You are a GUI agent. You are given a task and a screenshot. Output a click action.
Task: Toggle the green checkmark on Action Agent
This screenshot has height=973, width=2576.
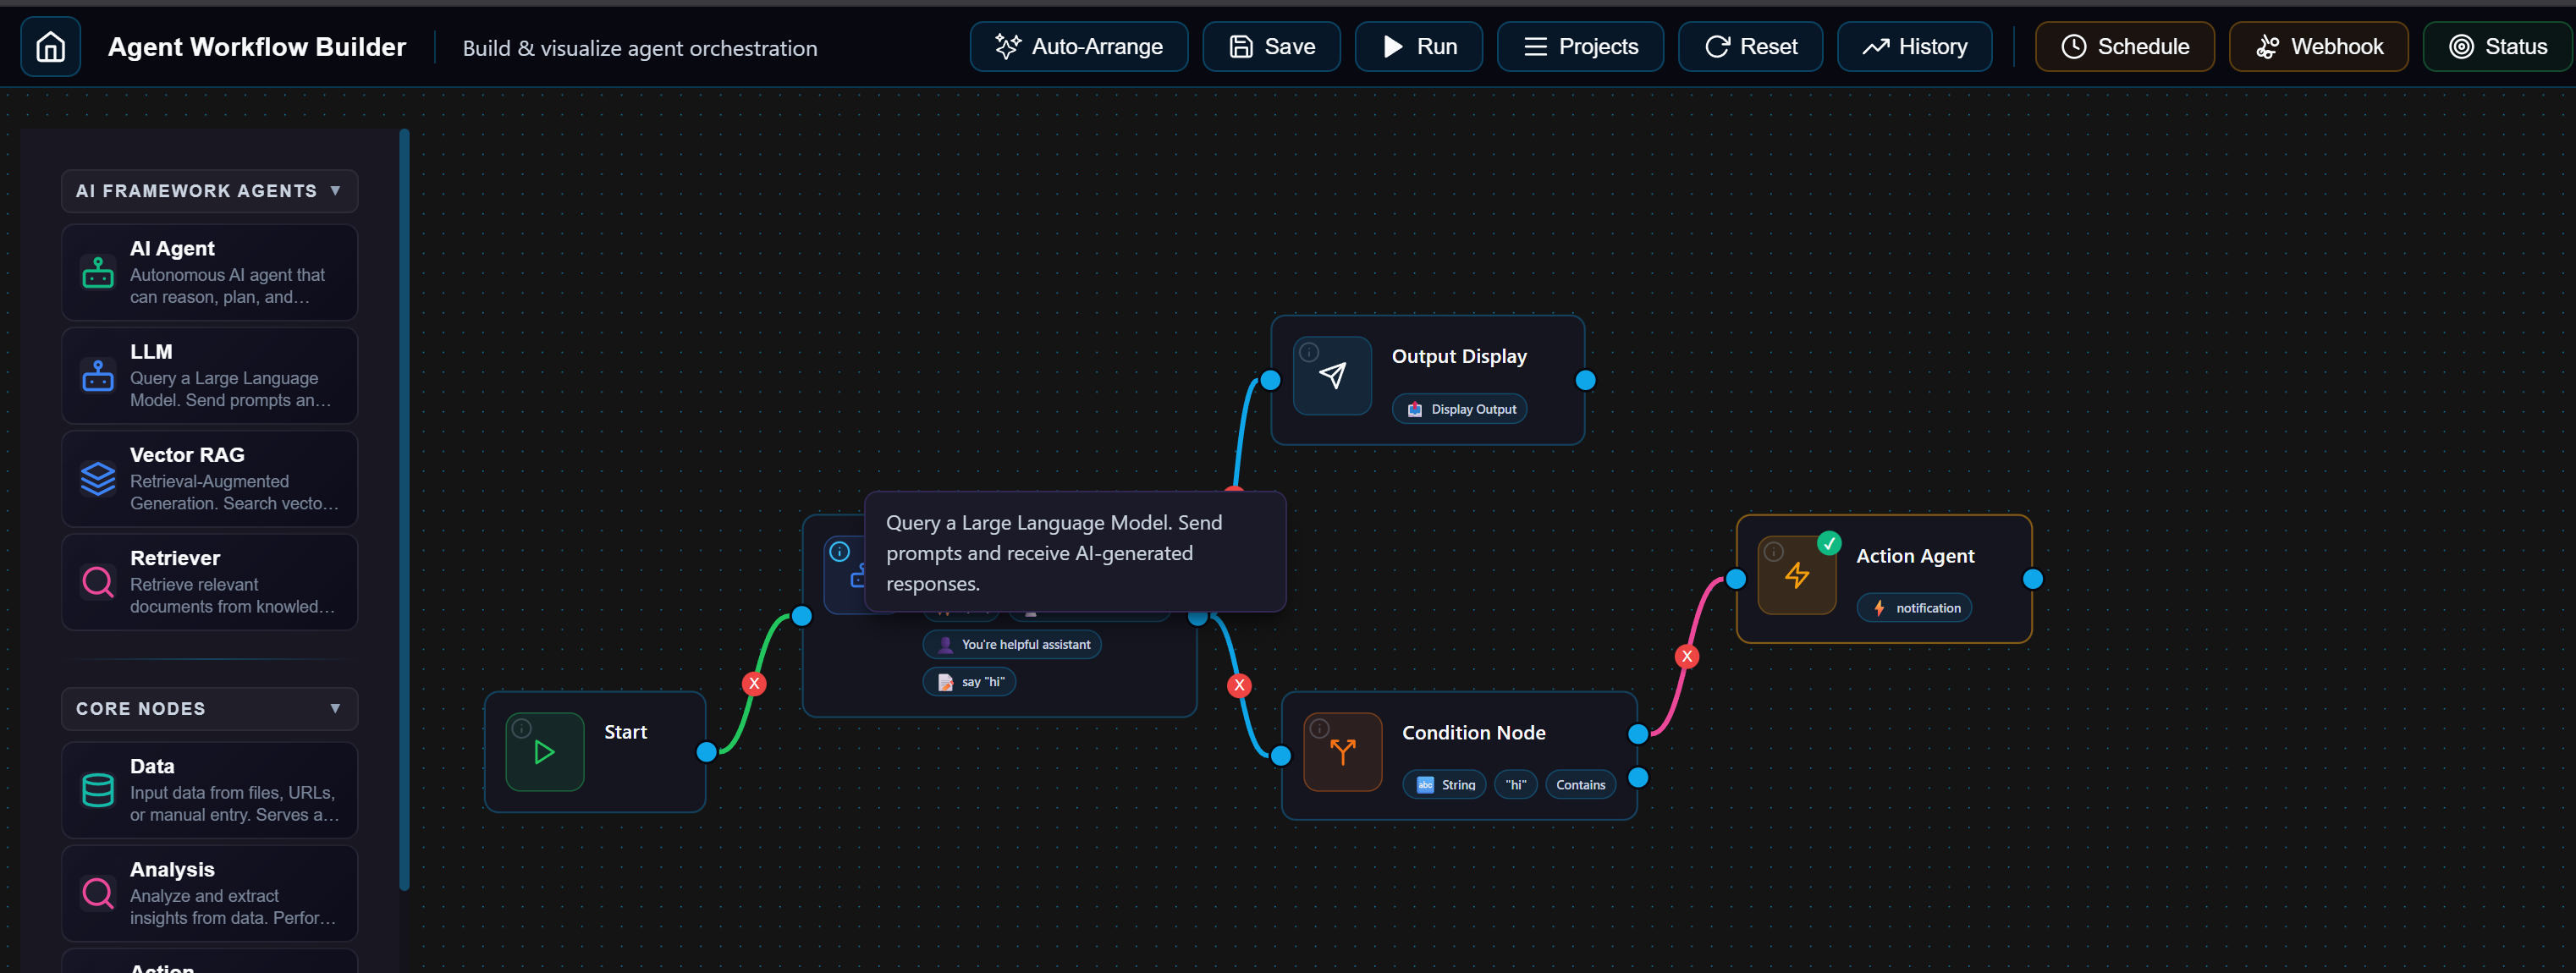1830,542
